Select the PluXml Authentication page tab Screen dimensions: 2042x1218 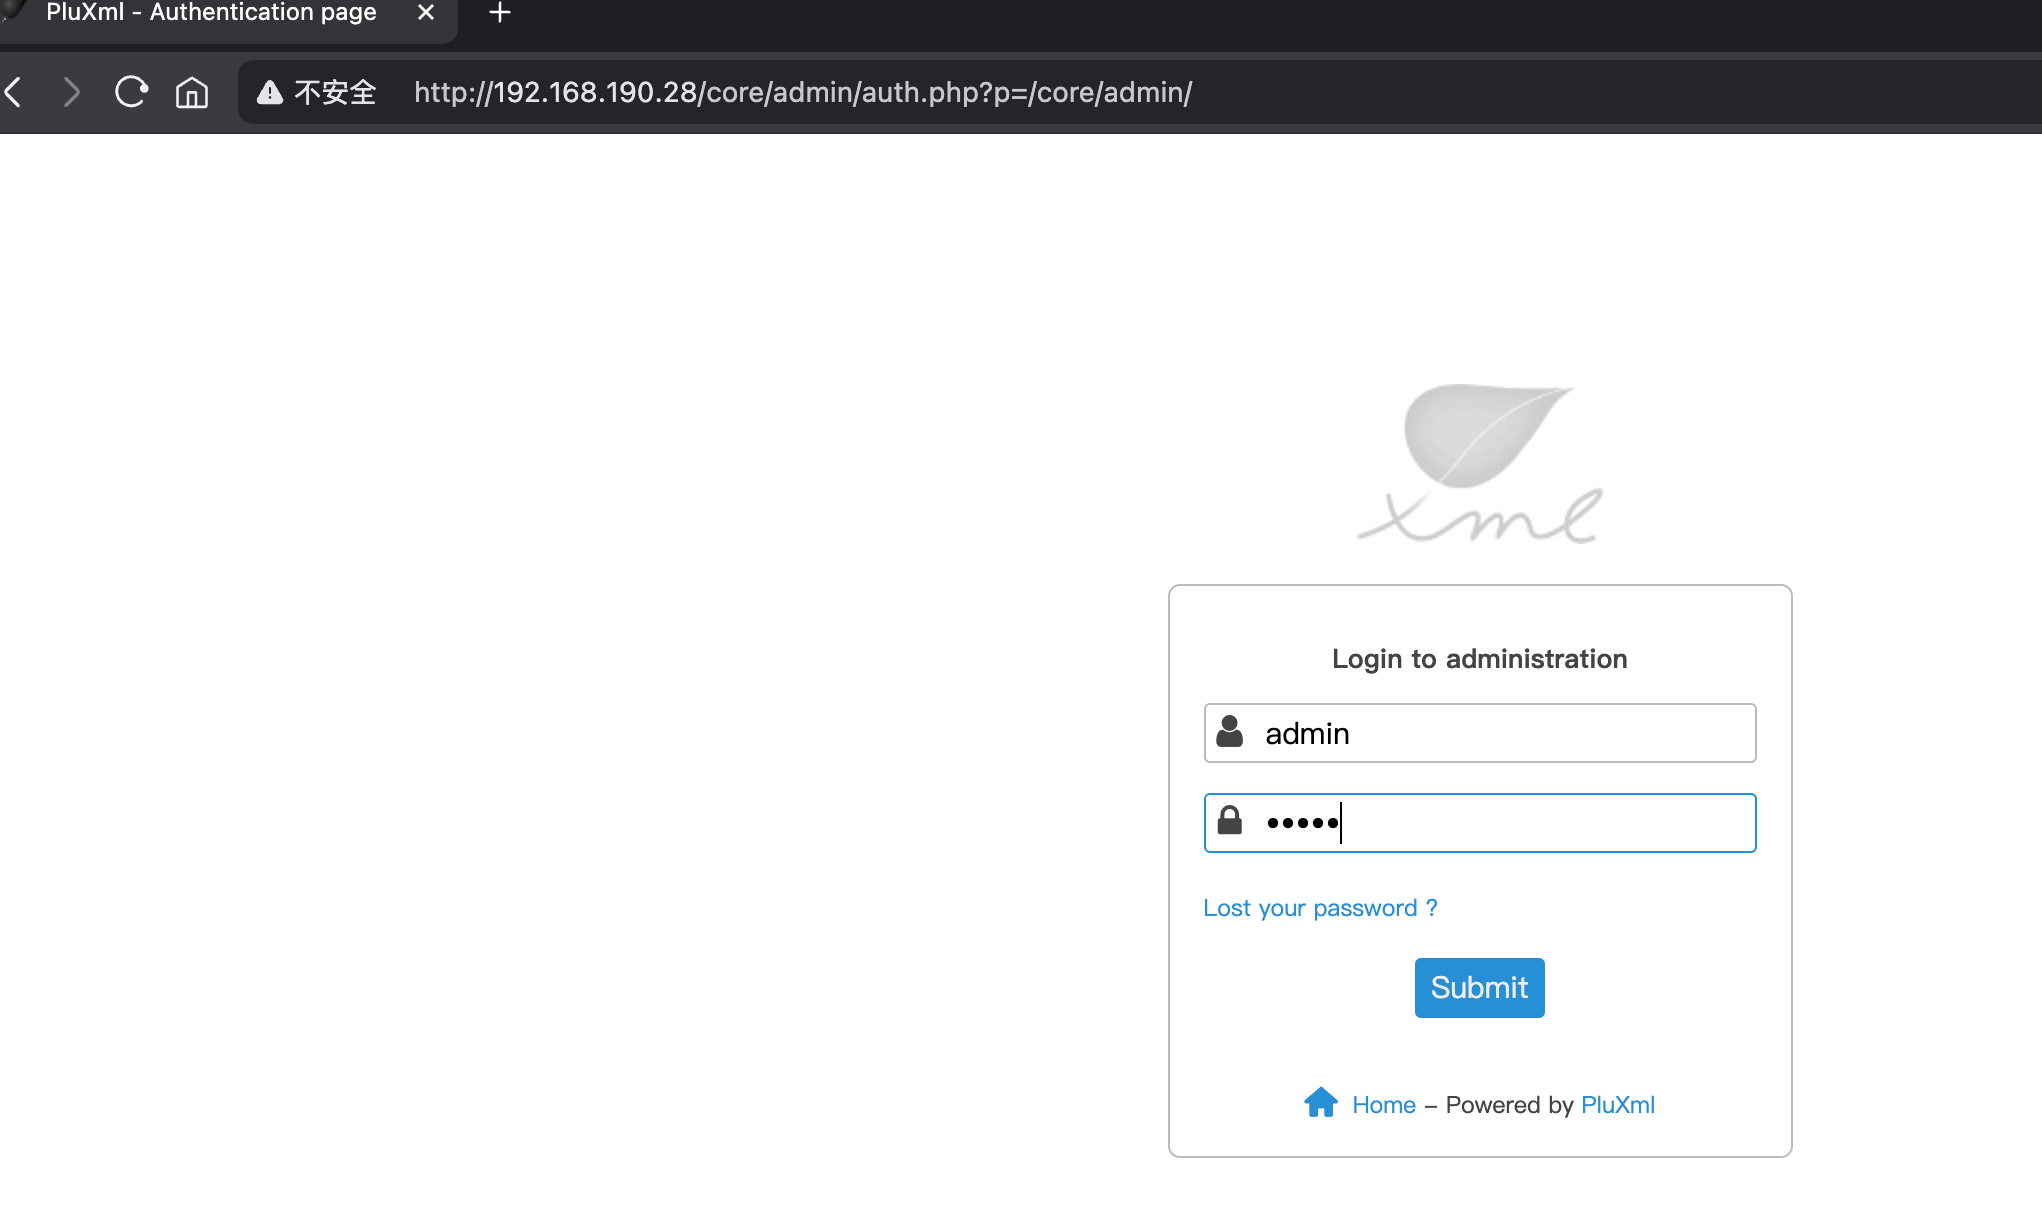click(x=212, y=13)
